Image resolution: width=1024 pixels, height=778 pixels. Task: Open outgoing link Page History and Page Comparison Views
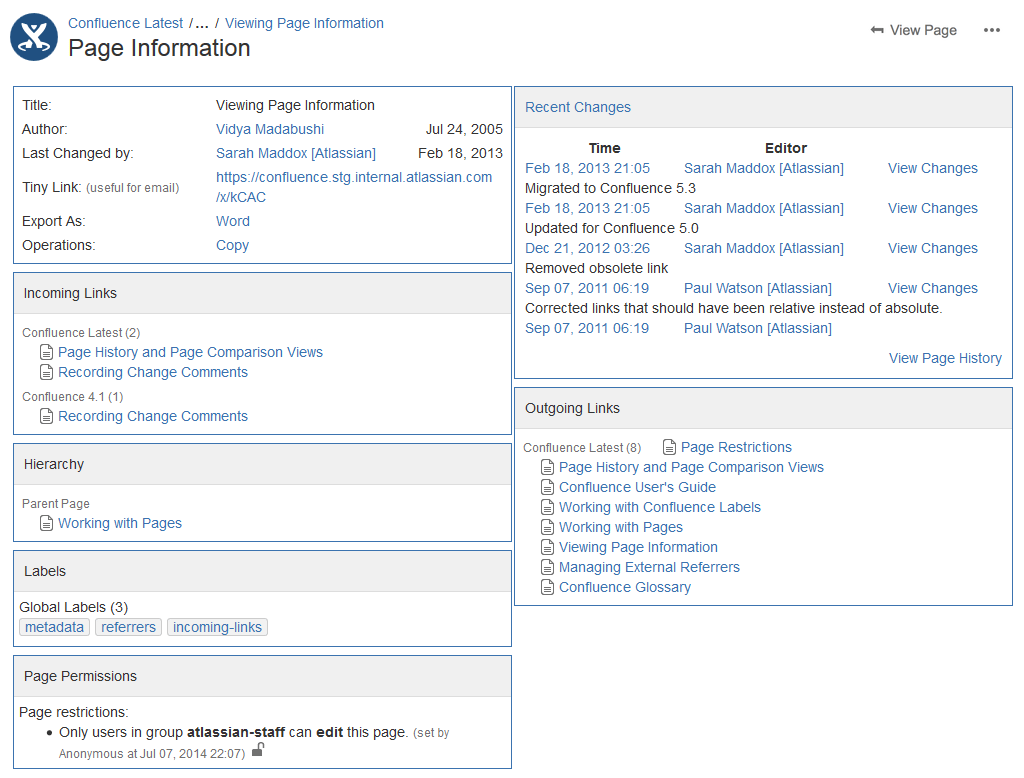(x=691, y=468)
